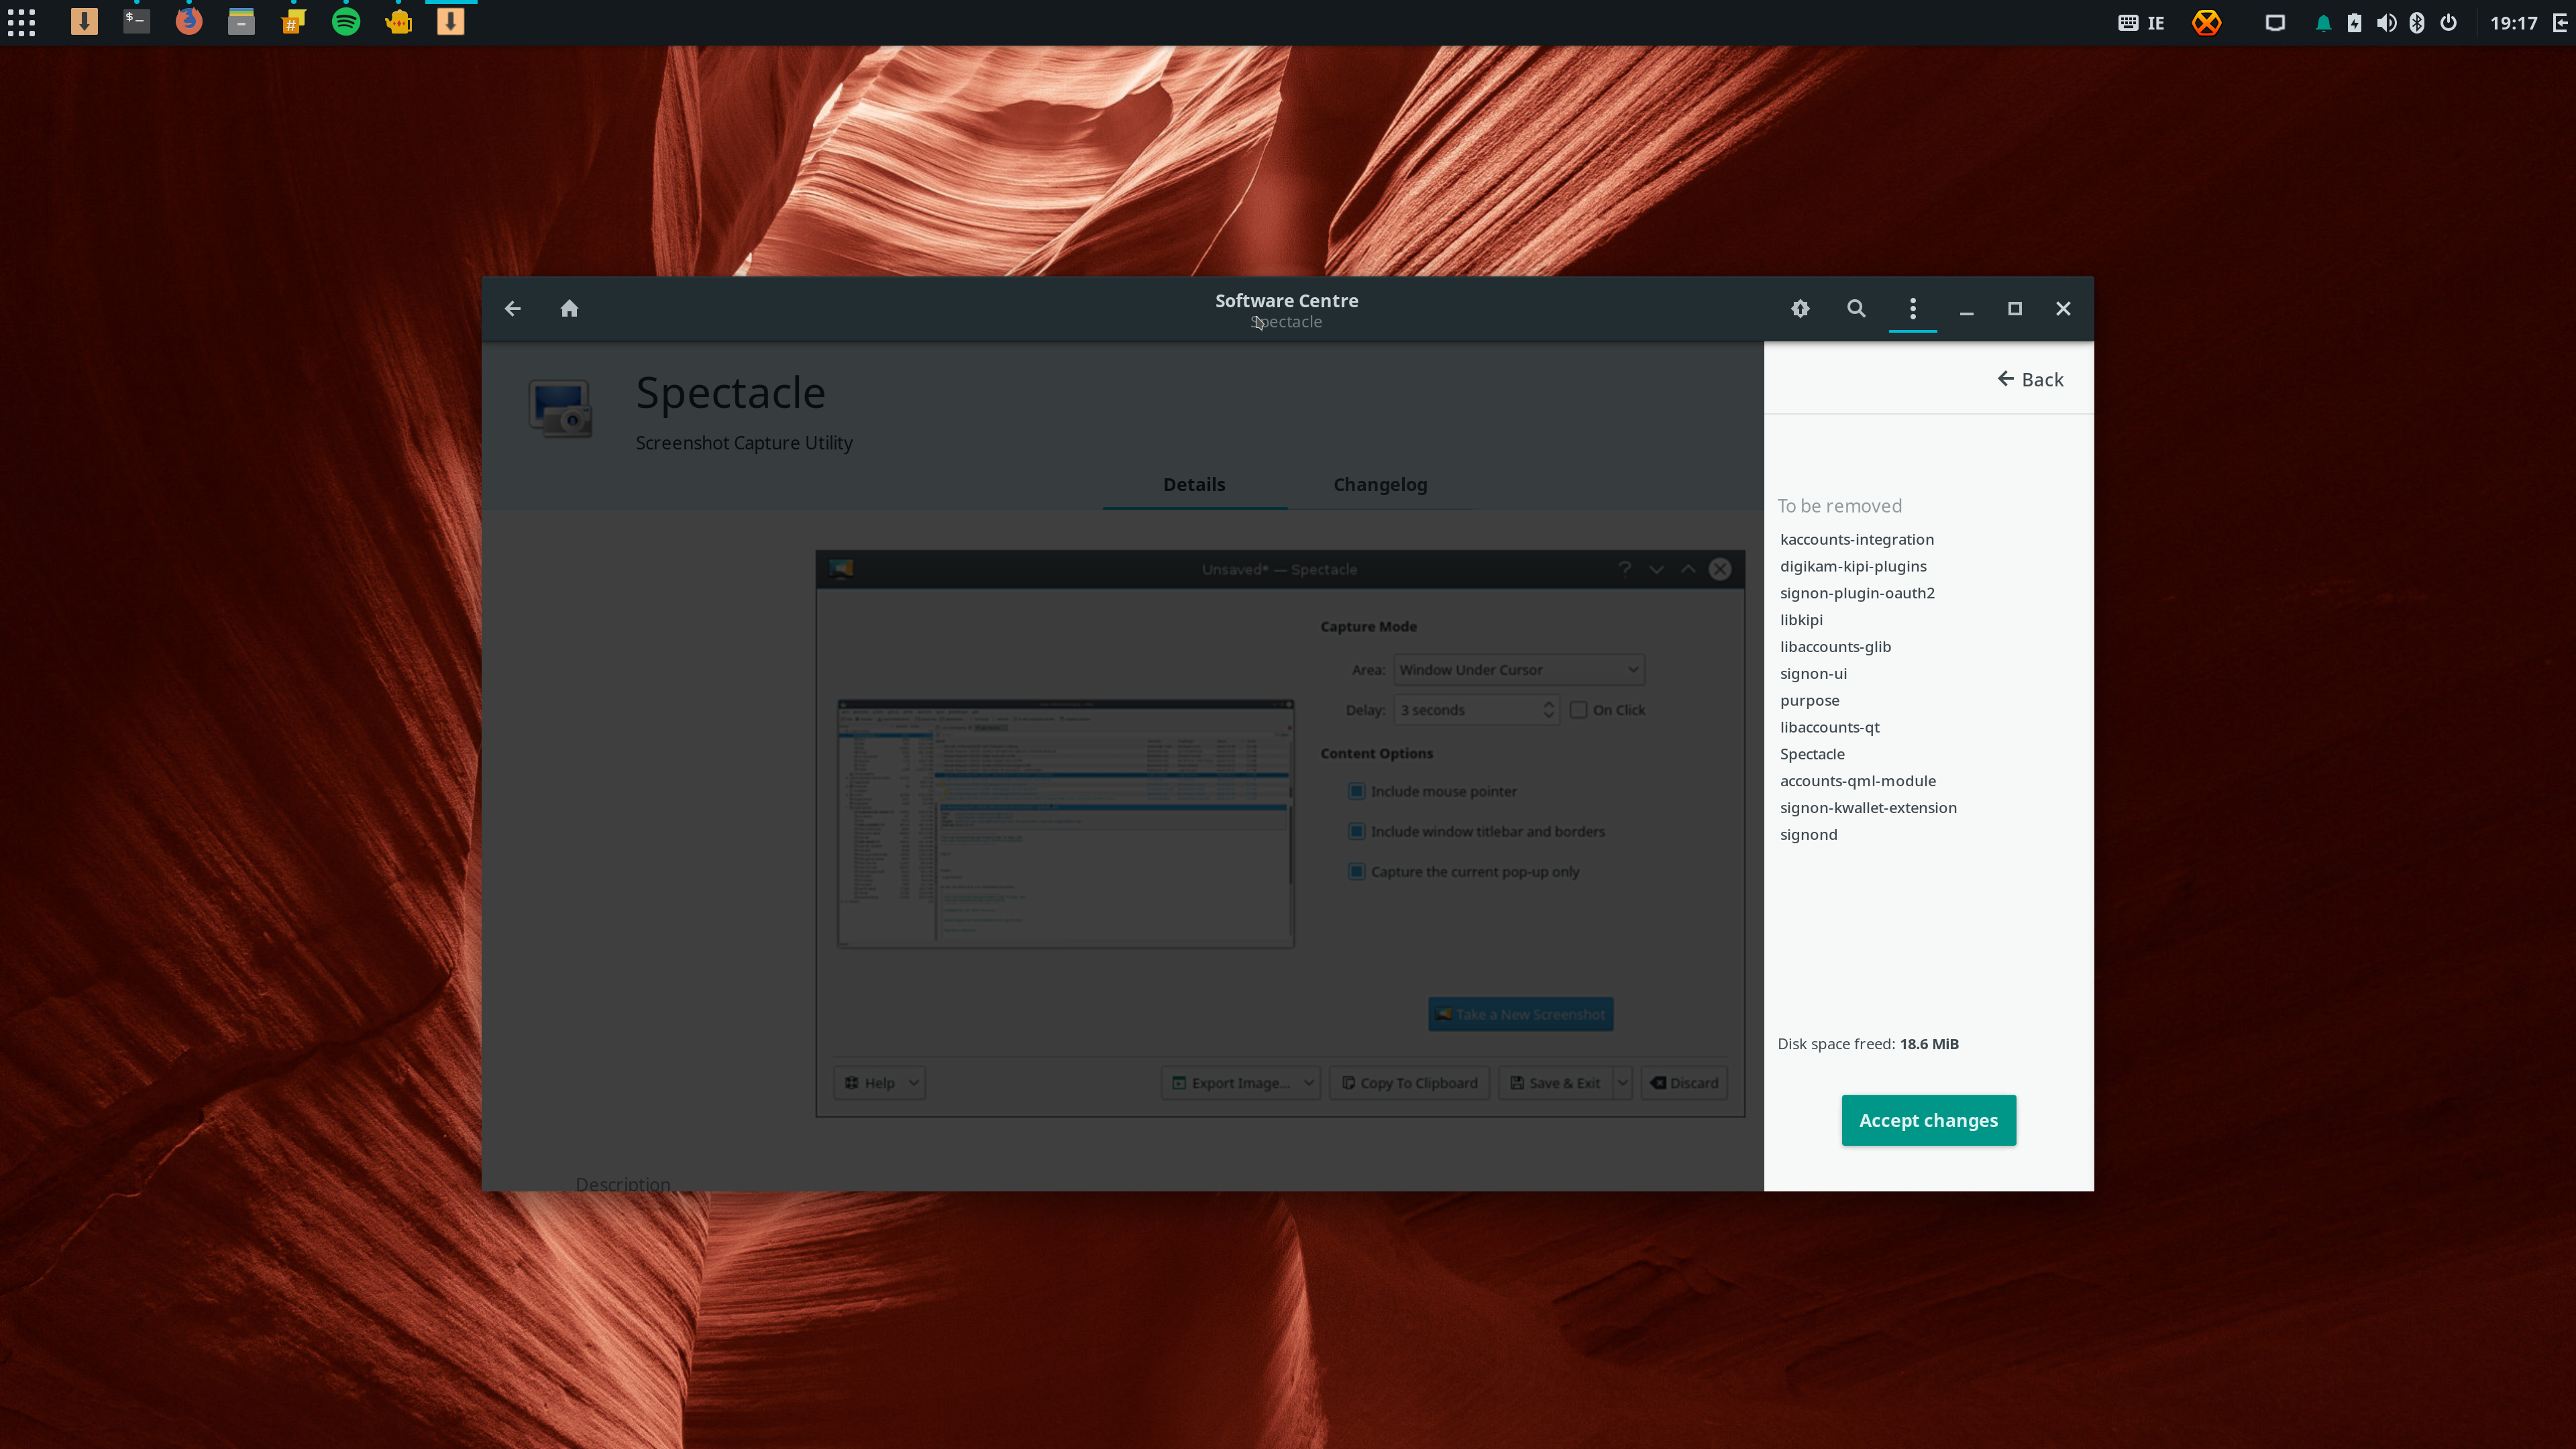
Task: Open the first download-arrow panel icon
Action: coord(84,22)
